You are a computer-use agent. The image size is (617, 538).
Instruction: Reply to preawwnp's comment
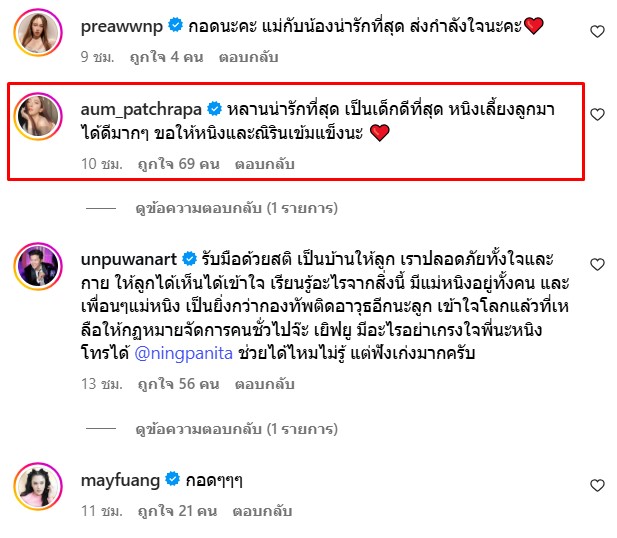tap(249, 57)
